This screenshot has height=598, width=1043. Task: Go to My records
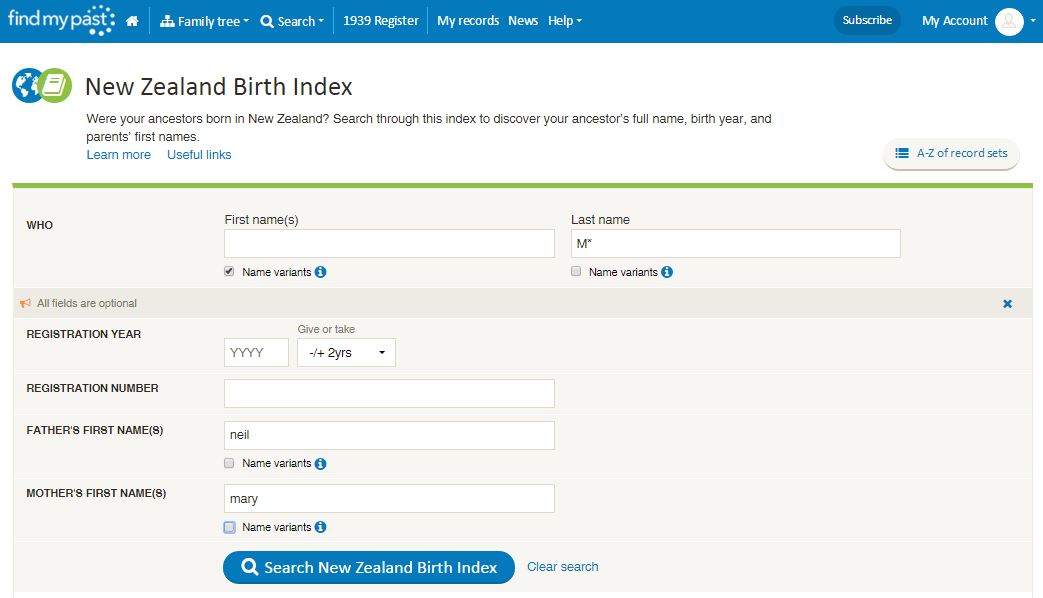point(468,21)
